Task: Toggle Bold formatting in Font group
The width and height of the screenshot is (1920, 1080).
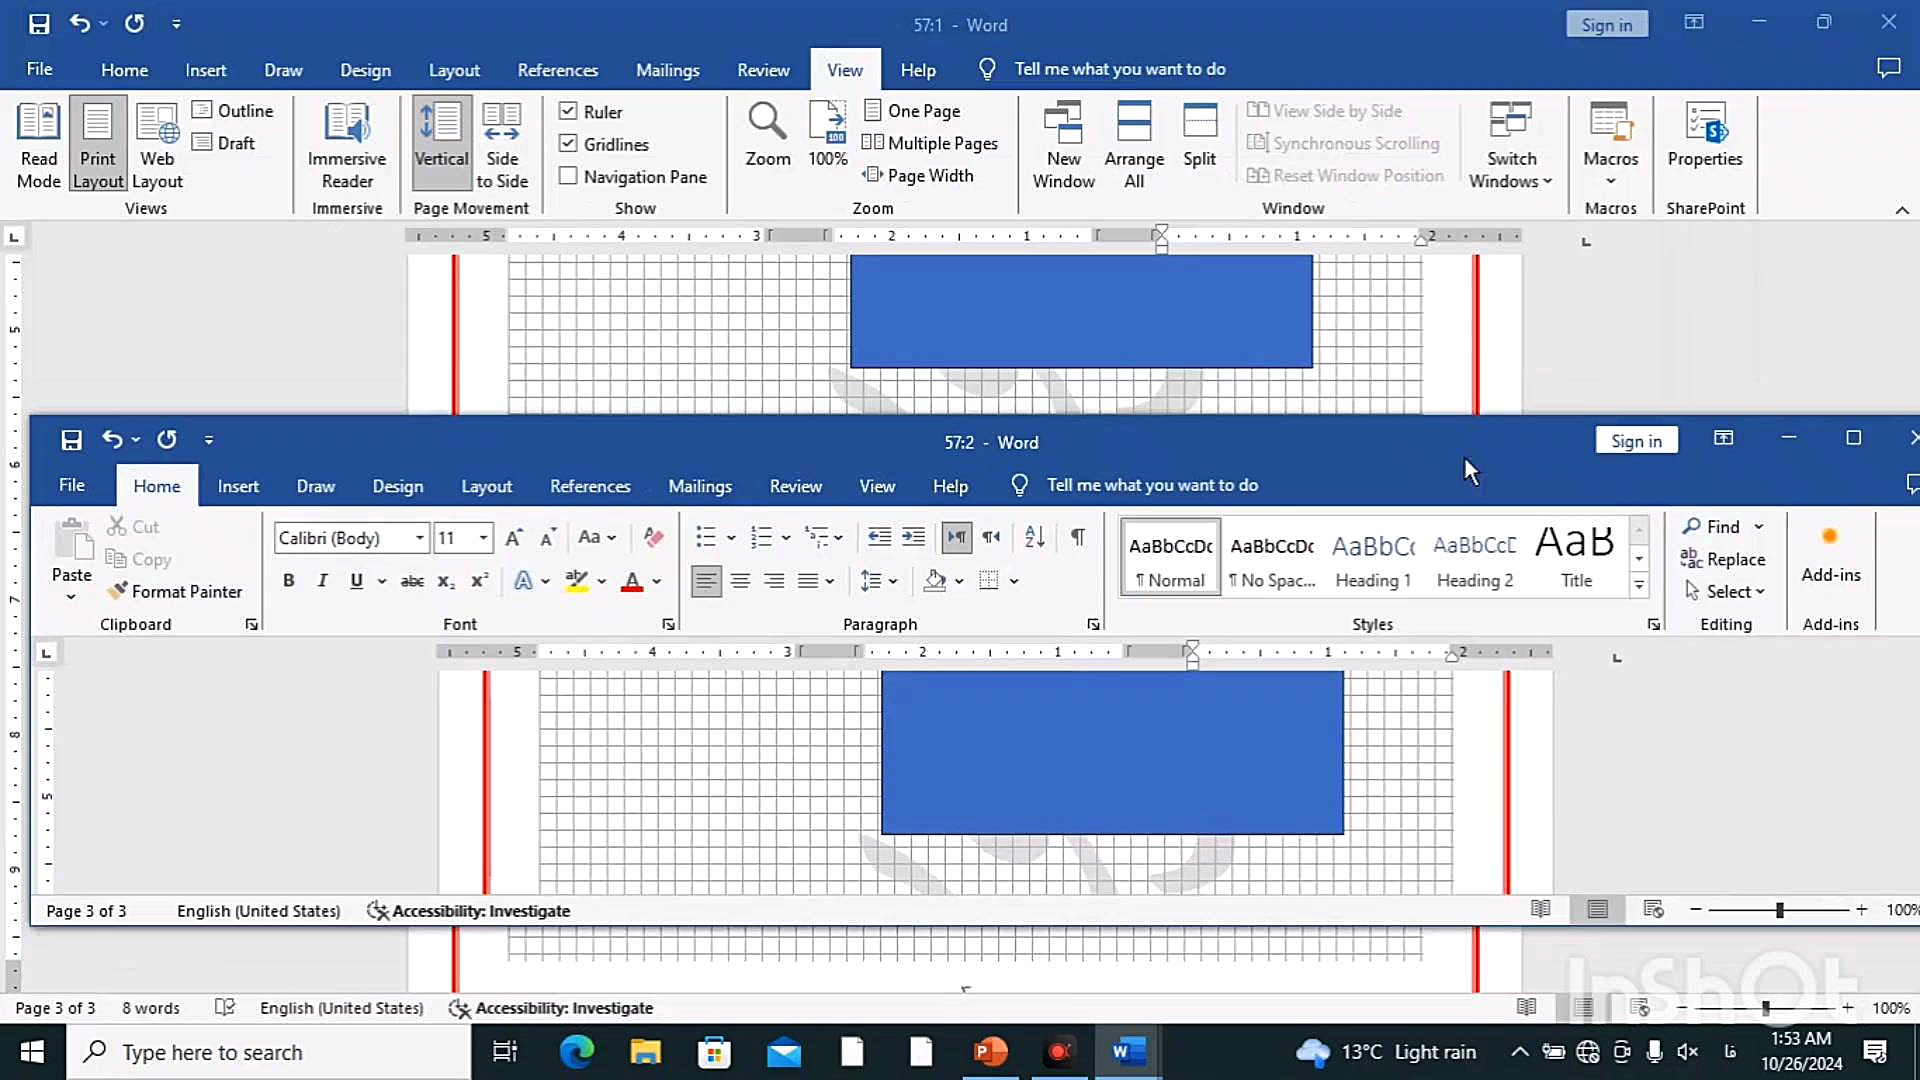Action: coord(289,581)
